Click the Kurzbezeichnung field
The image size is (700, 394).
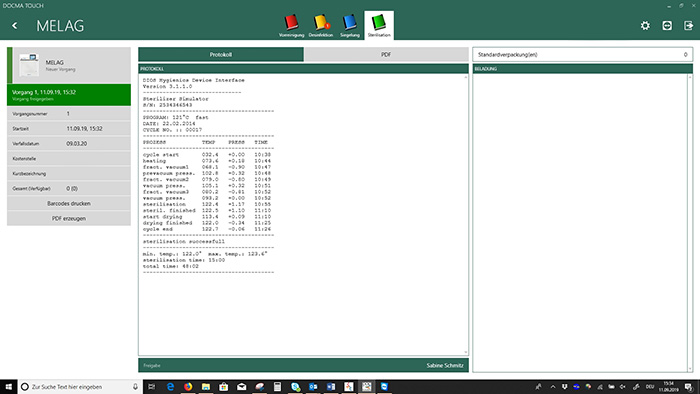tap(69, 174)
